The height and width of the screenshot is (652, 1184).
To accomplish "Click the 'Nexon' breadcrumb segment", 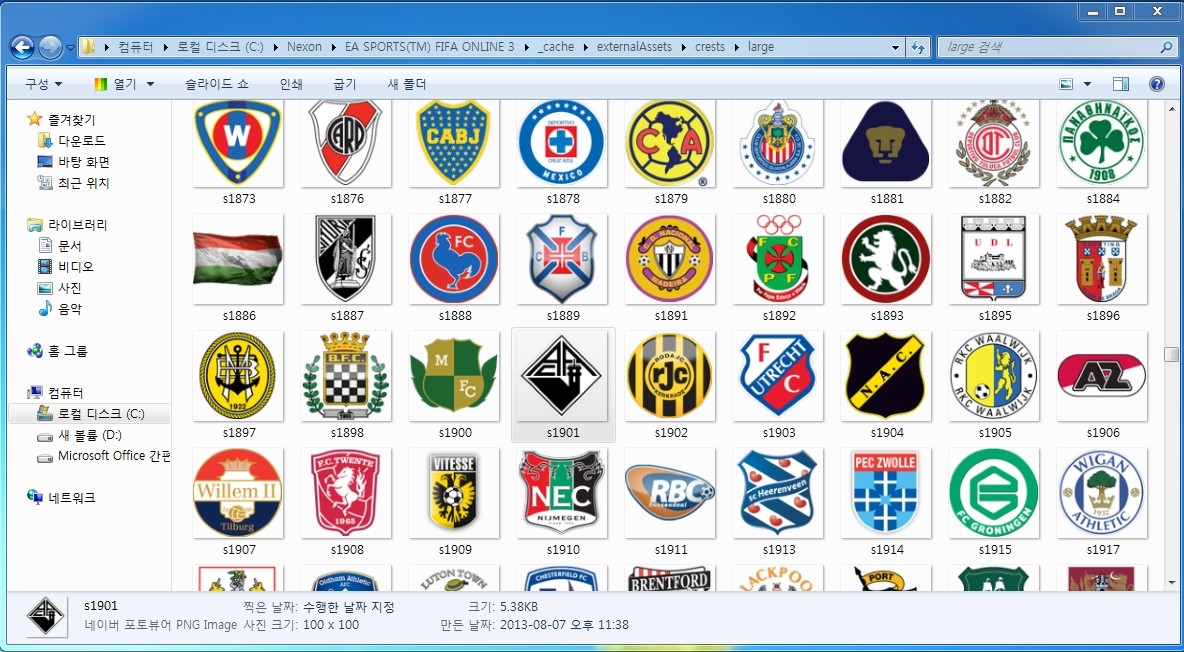I will coord(304,47).
